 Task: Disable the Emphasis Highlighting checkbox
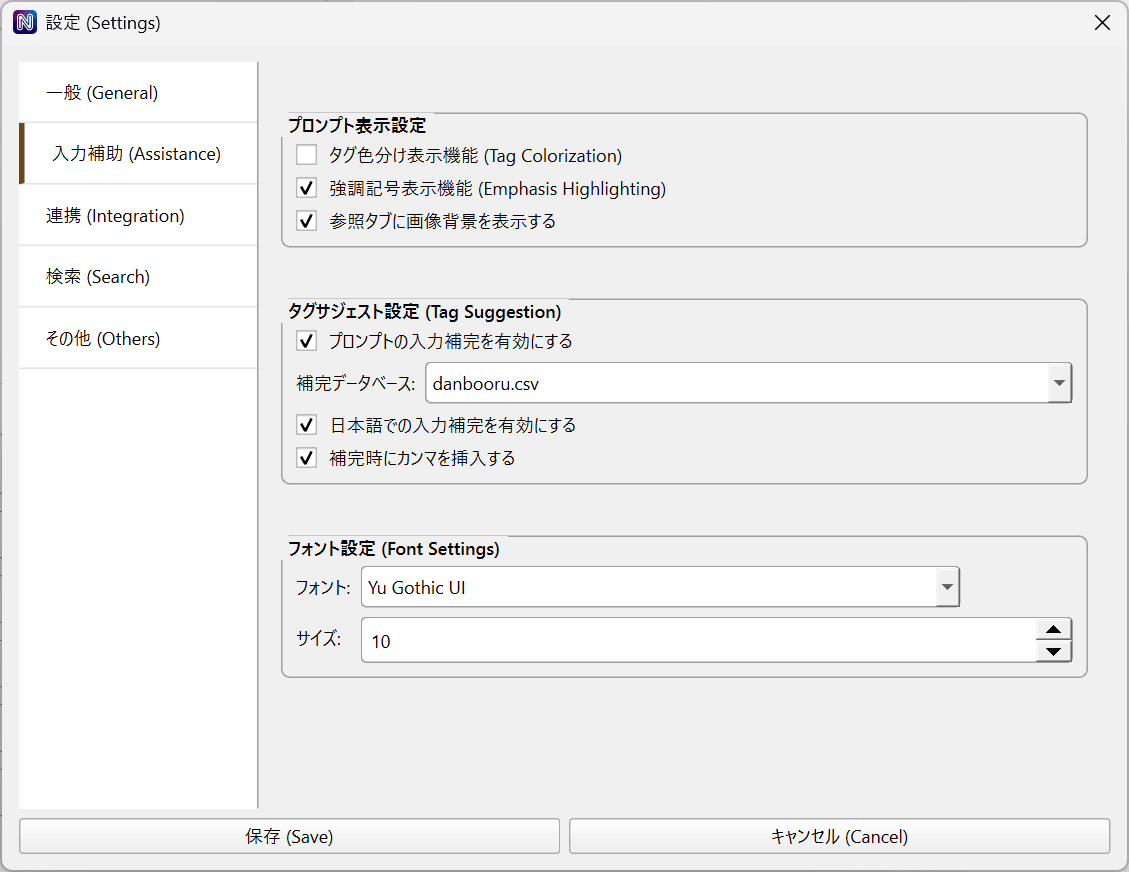307,188
